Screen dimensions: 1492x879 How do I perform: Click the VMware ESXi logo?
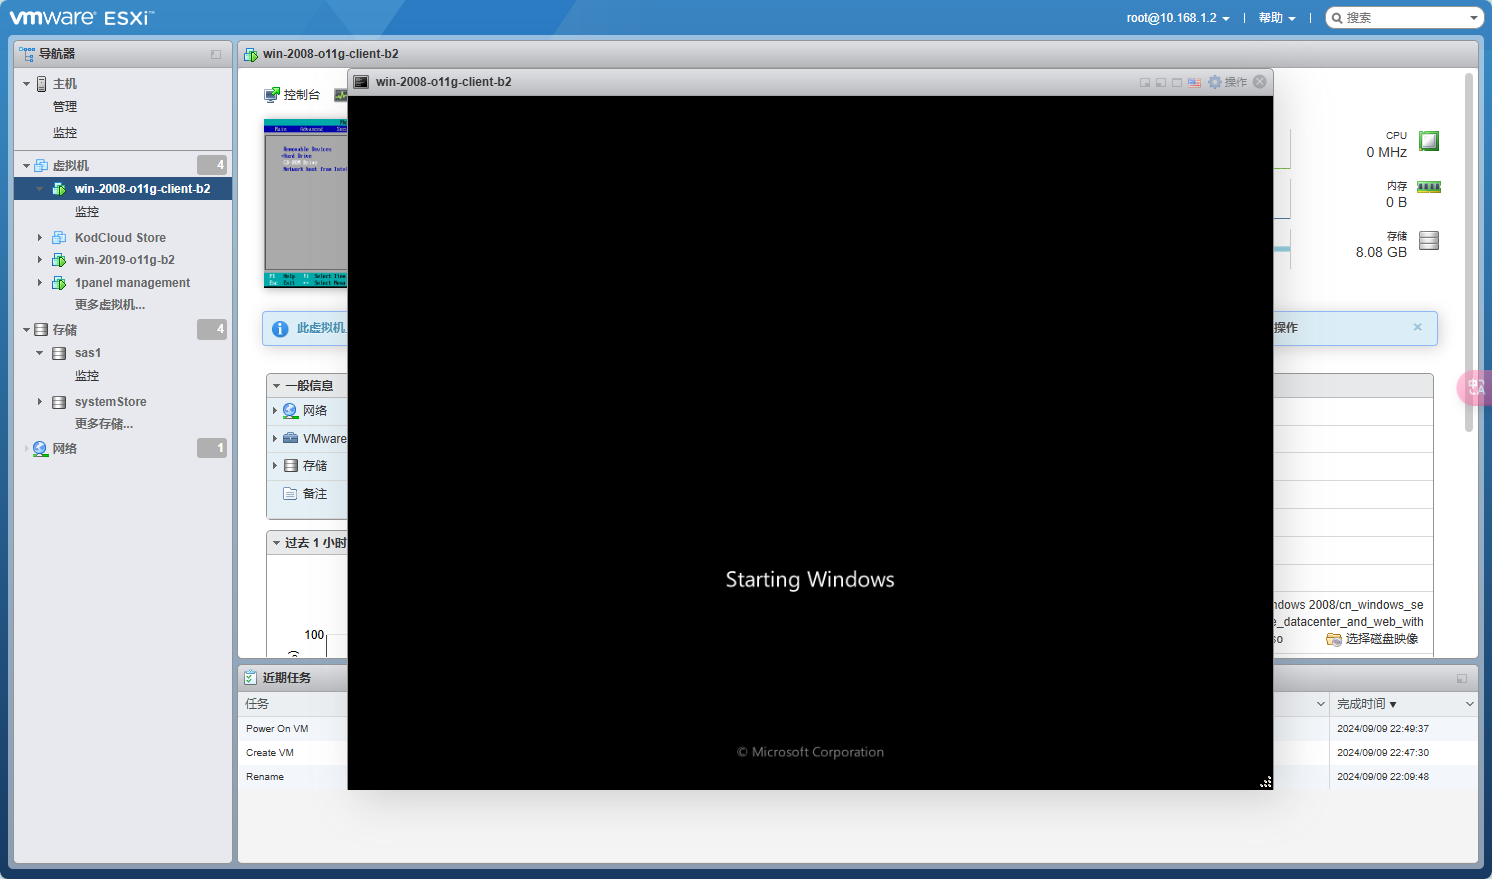point(82,18)
